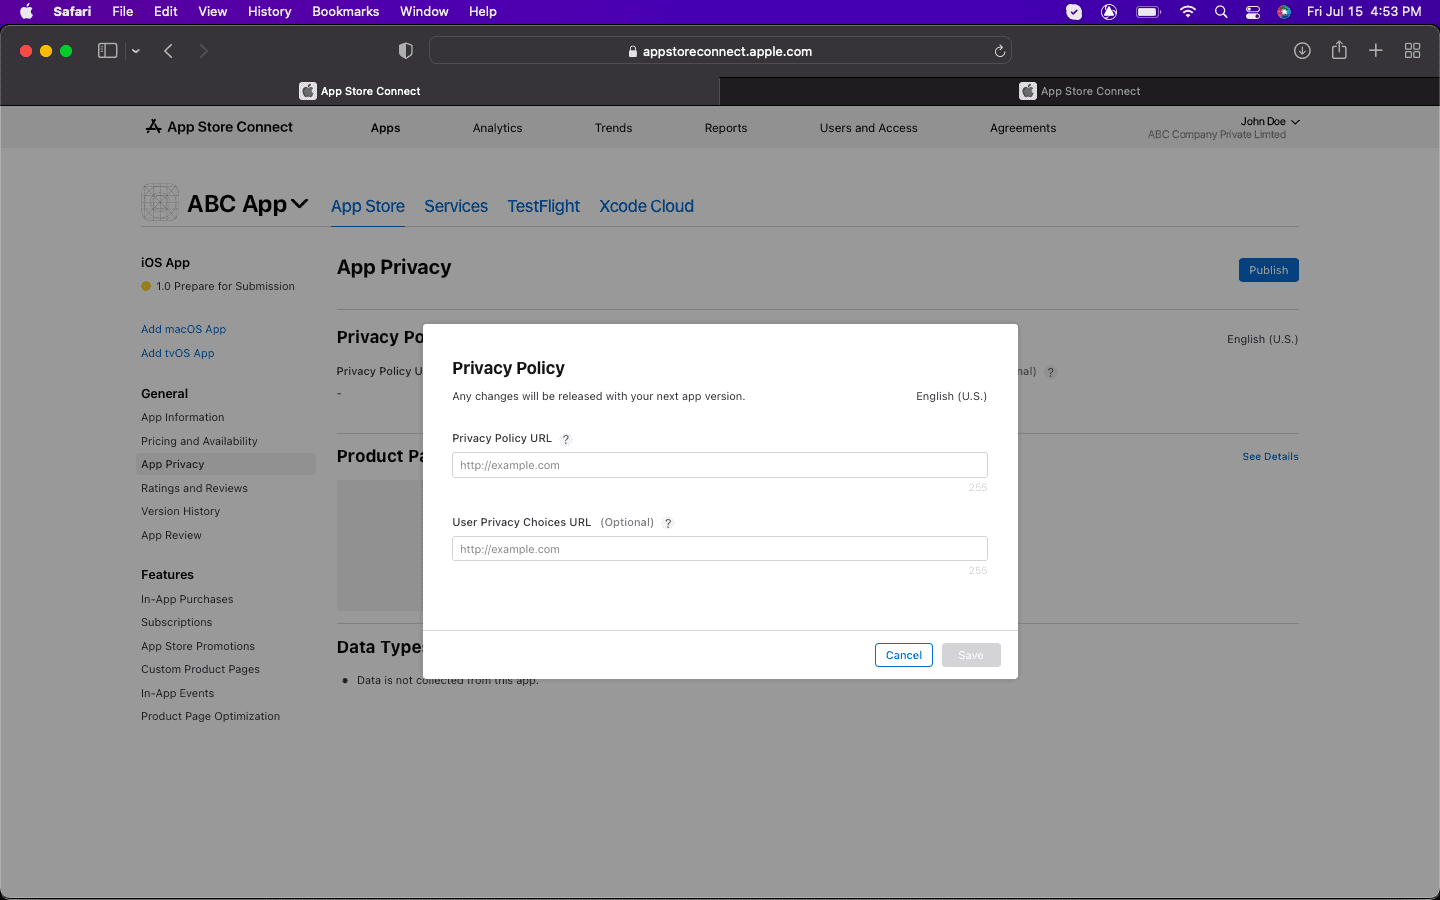Show tab overview grid icon
Screen dimensions: 1440x900
click(1413, 51)
